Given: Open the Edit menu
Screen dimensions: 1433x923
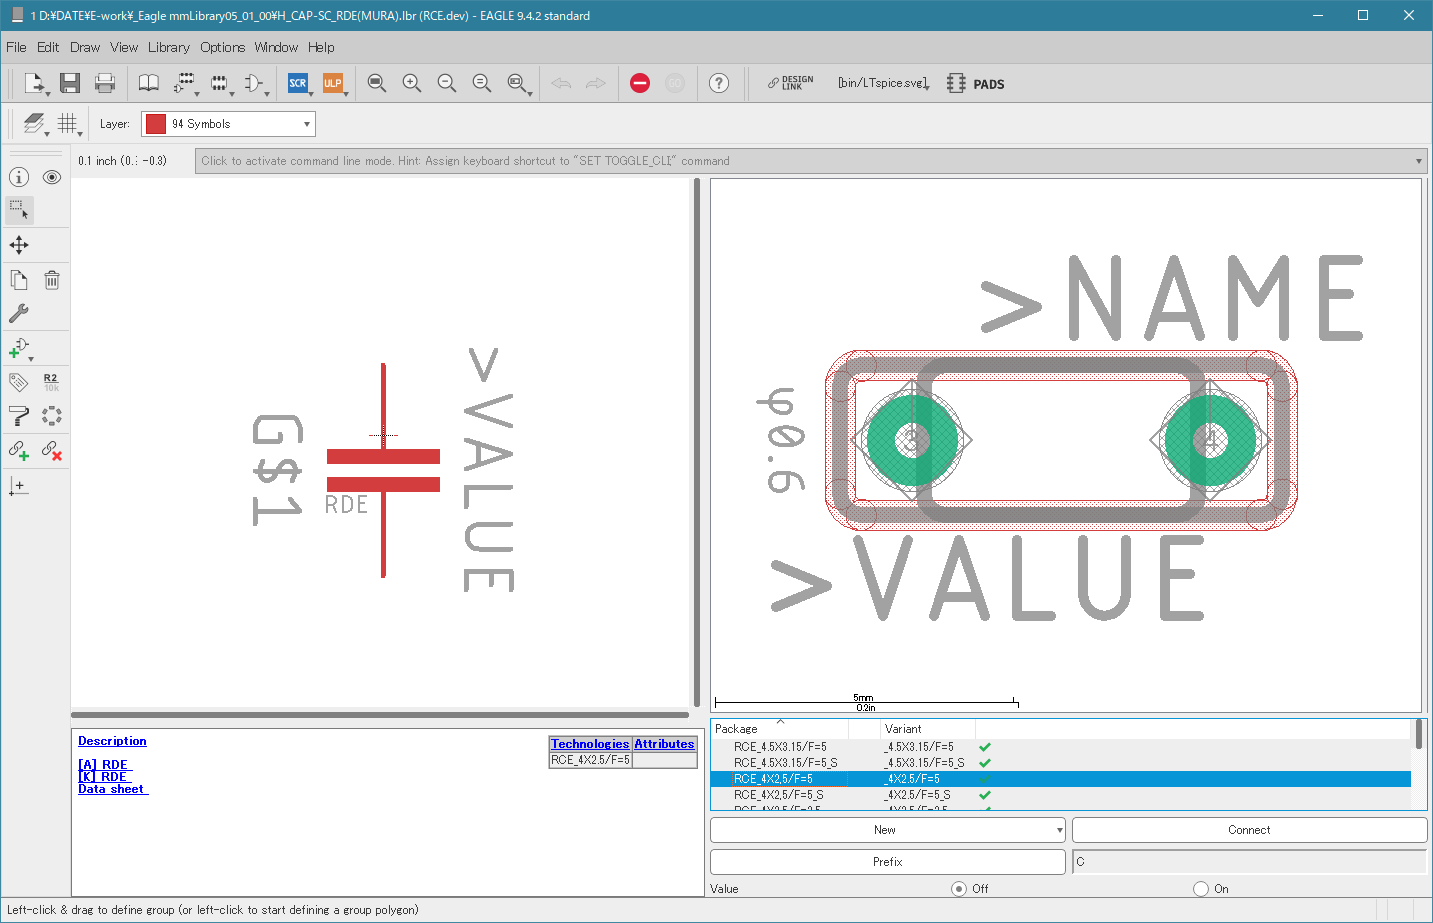Looking at the screenshot, I should point(48,47).
